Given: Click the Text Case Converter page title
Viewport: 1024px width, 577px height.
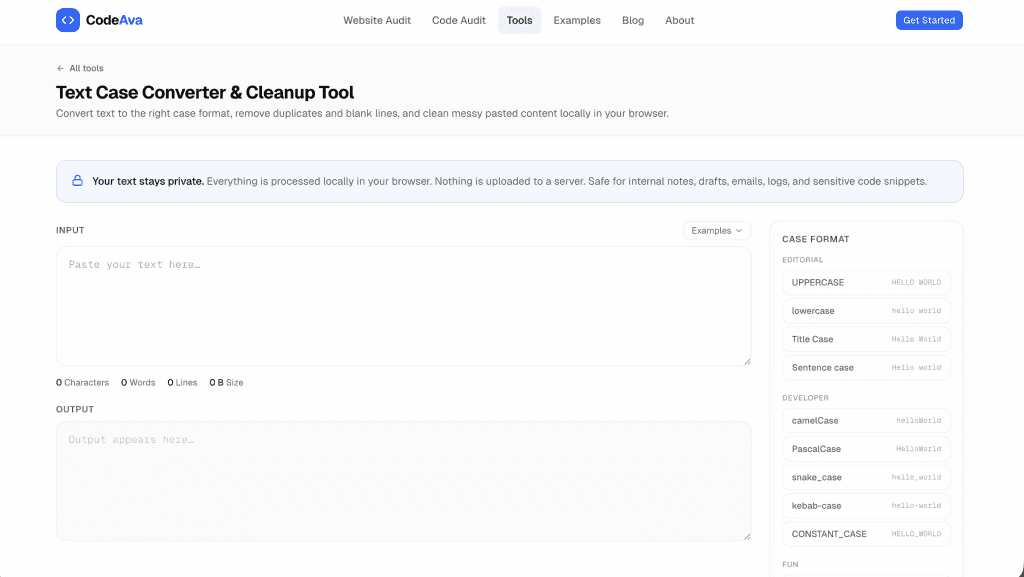Looking at the screenshot, I should click(x=205, y=92).
